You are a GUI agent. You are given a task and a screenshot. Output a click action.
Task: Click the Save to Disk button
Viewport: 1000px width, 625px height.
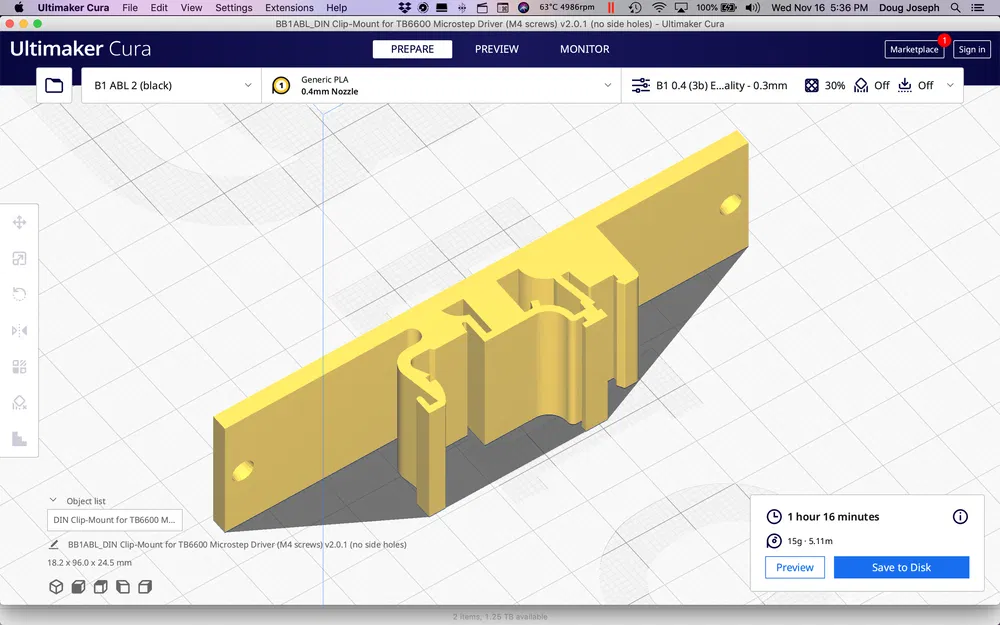[901, 568]
